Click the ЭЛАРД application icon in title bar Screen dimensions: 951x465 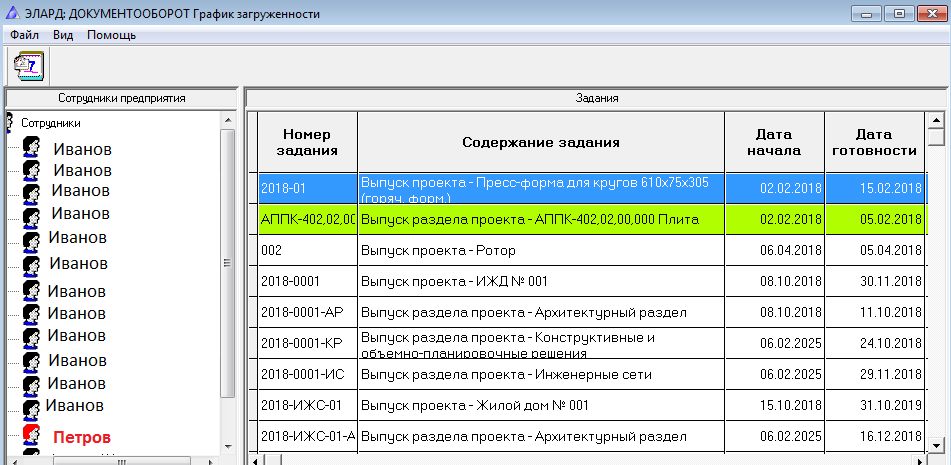click(x=12, y=13)
